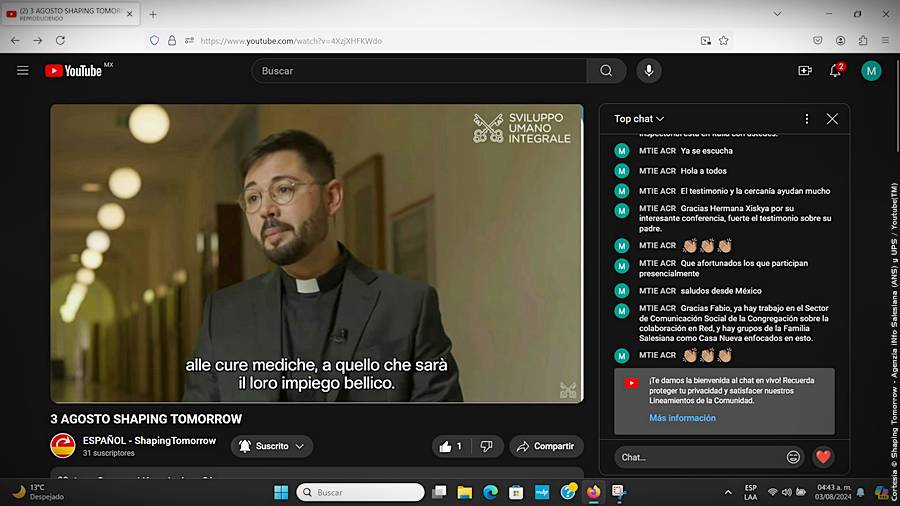Show site security padlock info
Viewport: 900px width, 506px height.
click(172, 41)
